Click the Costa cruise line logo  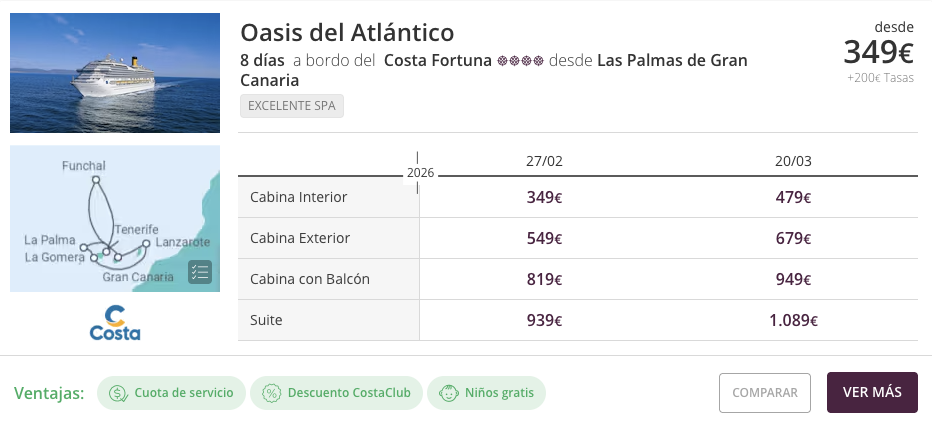(115, 322)
